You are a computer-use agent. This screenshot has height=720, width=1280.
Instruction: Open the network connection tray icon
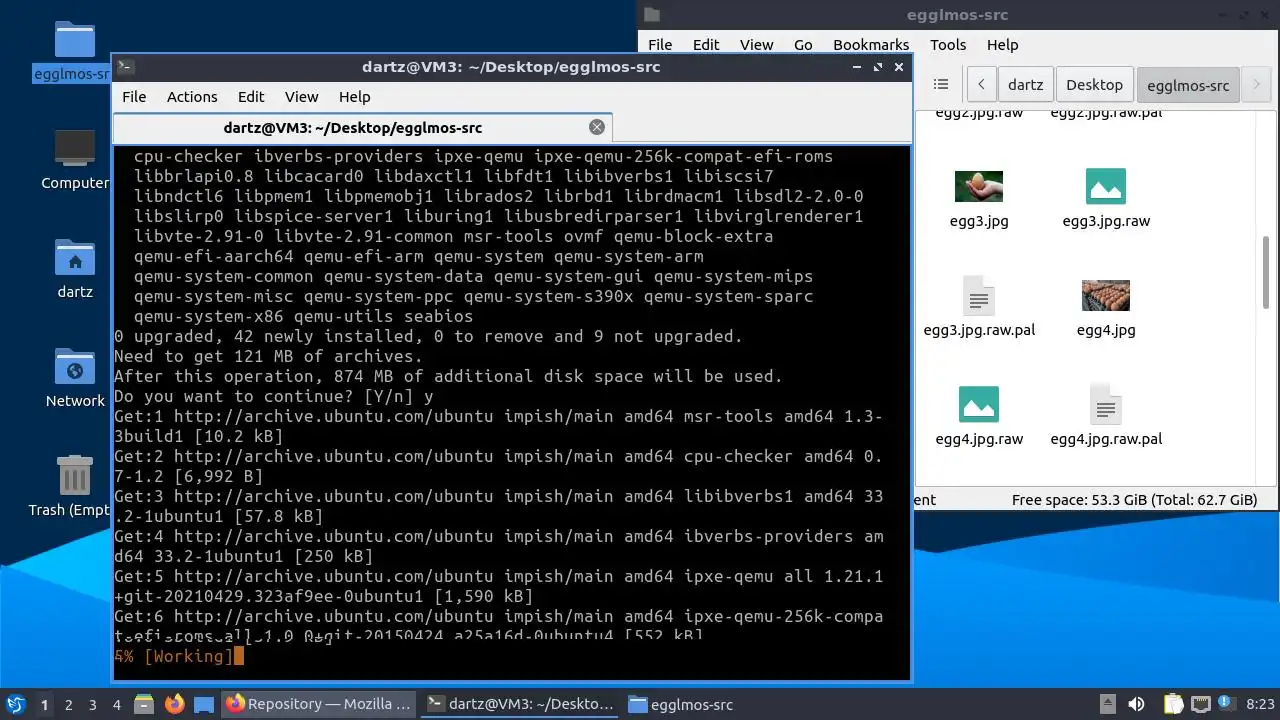1200,704
